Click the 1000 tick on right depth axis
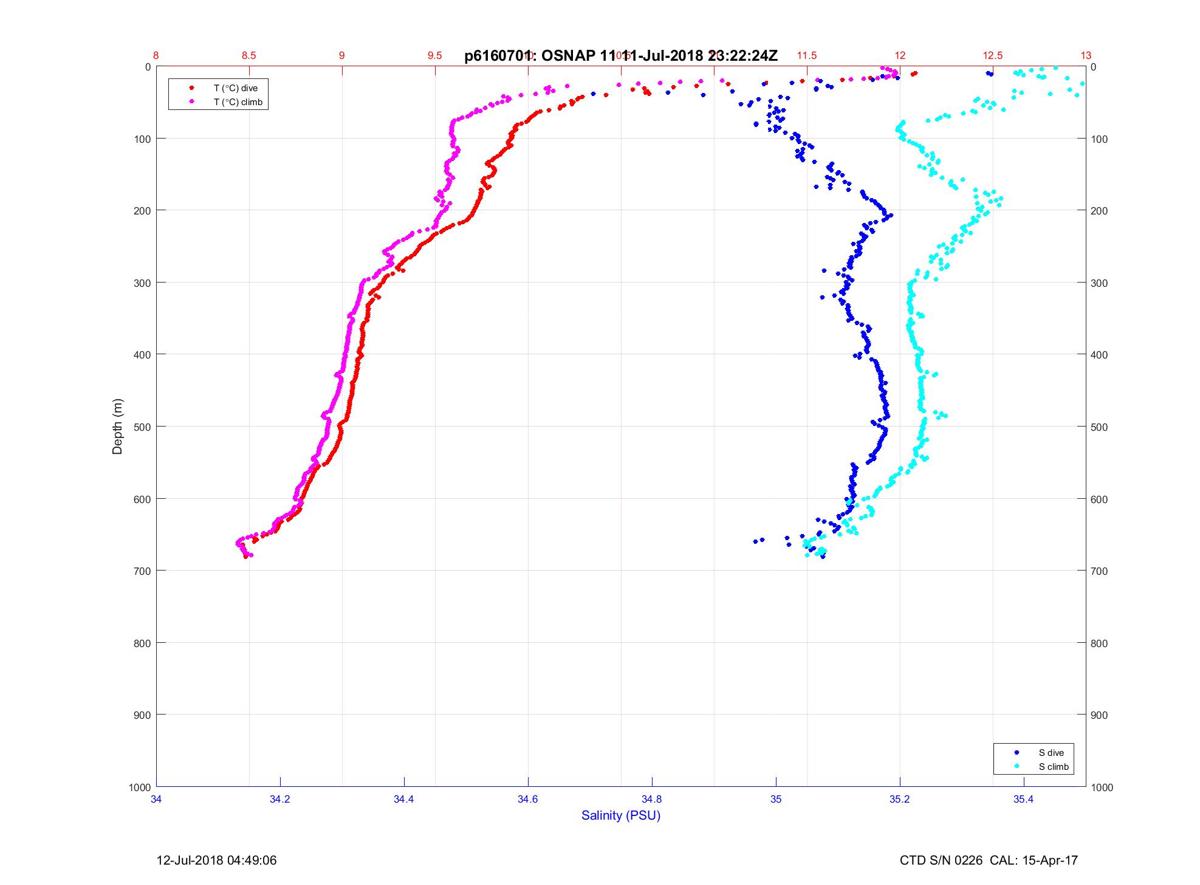The height and width of the screenshot is (885, 1200). pyautogui.click(x=1103, y=787)
